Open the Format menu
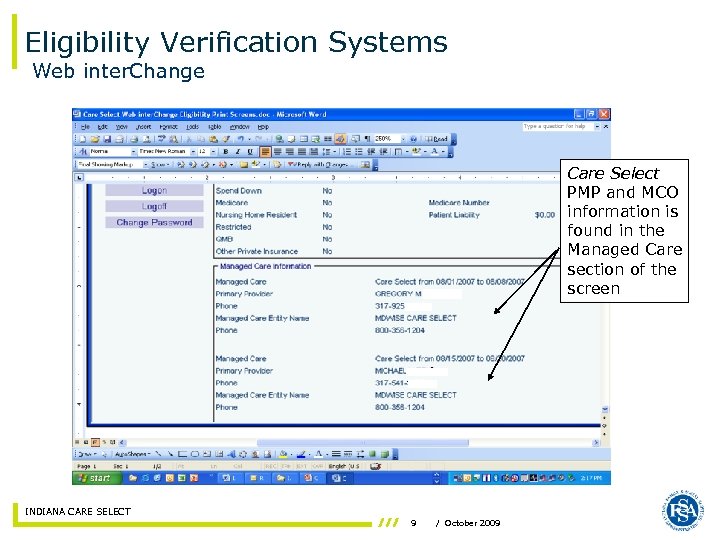The width and height of the screenshot is (720, 540). [x=168, y=127]
